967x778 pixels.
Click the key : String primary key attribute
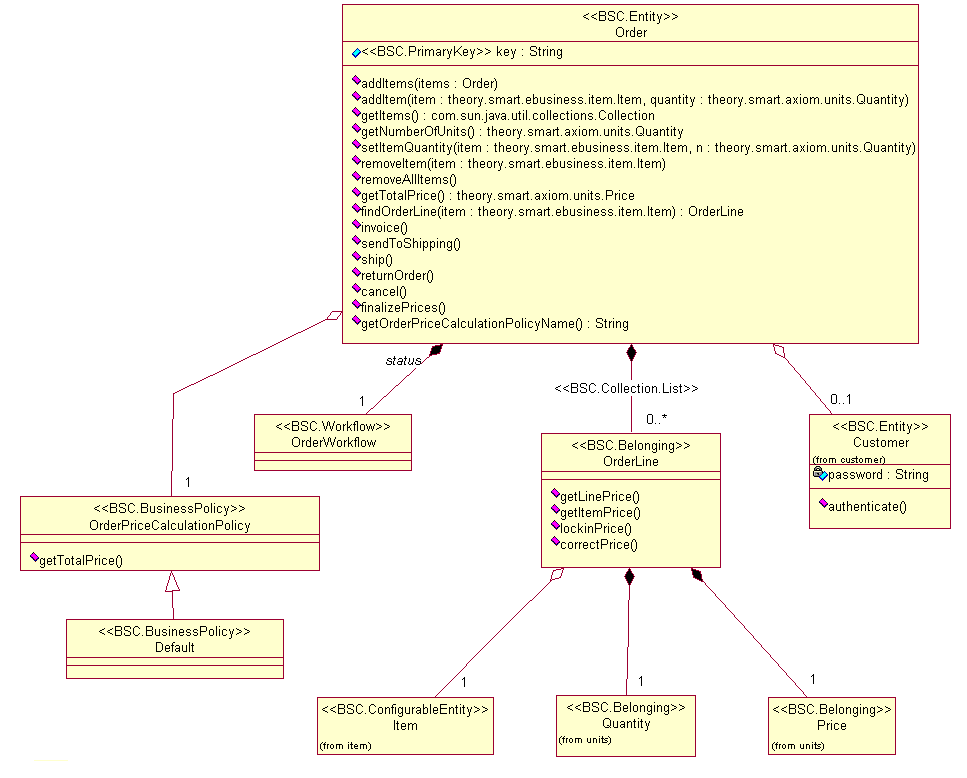461,52
